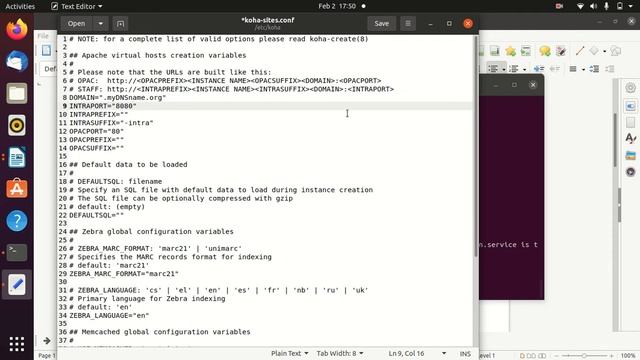
Task: Show Applications grid button
Action: click(17, 344)
